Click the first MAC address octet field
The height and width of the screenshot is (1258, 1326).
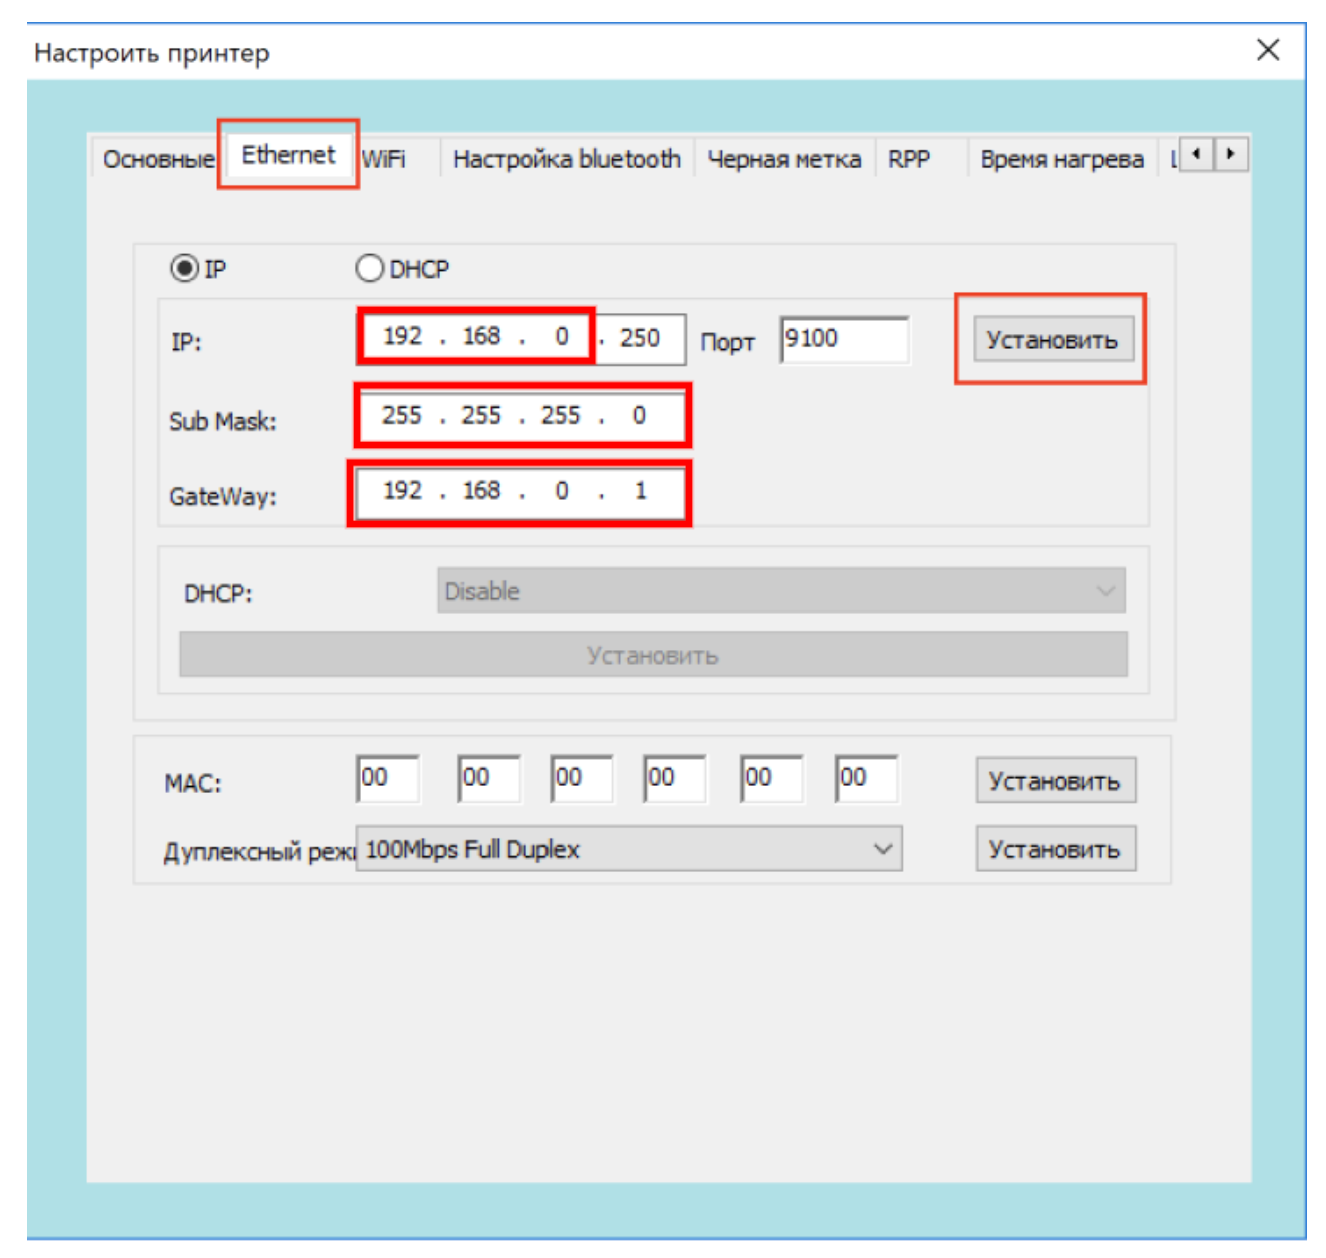click(x=387, y=778)
